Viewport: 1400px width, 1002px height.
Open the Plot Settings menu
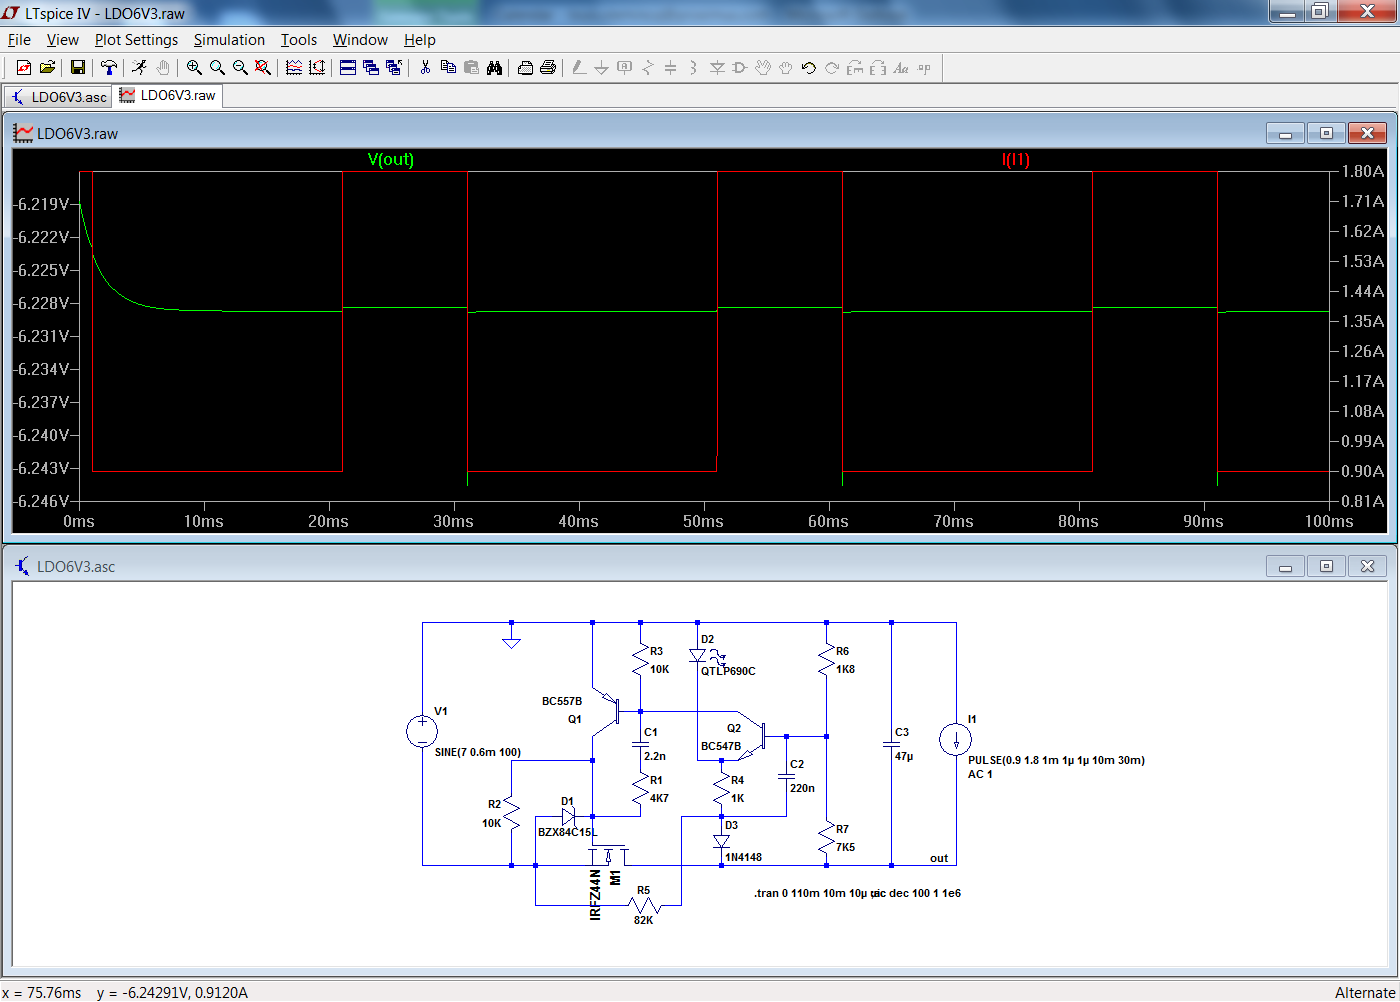tap(136, 40)
